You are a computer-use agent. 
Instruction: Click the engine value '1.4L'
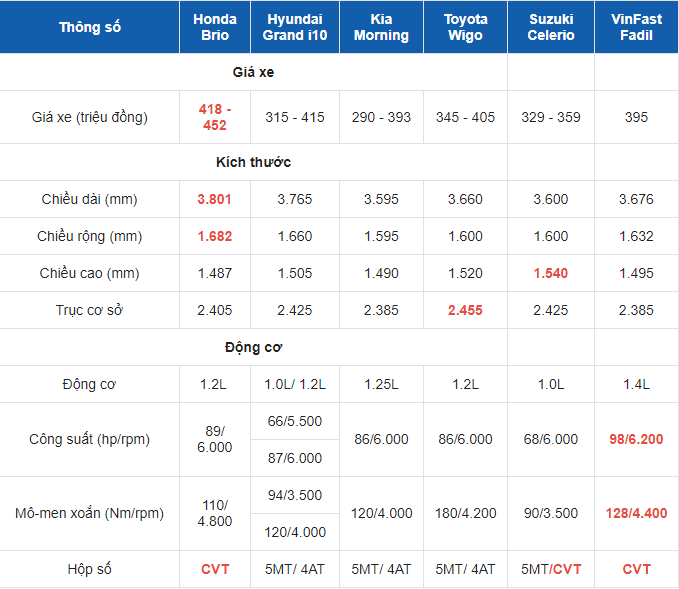pos(636,384)
